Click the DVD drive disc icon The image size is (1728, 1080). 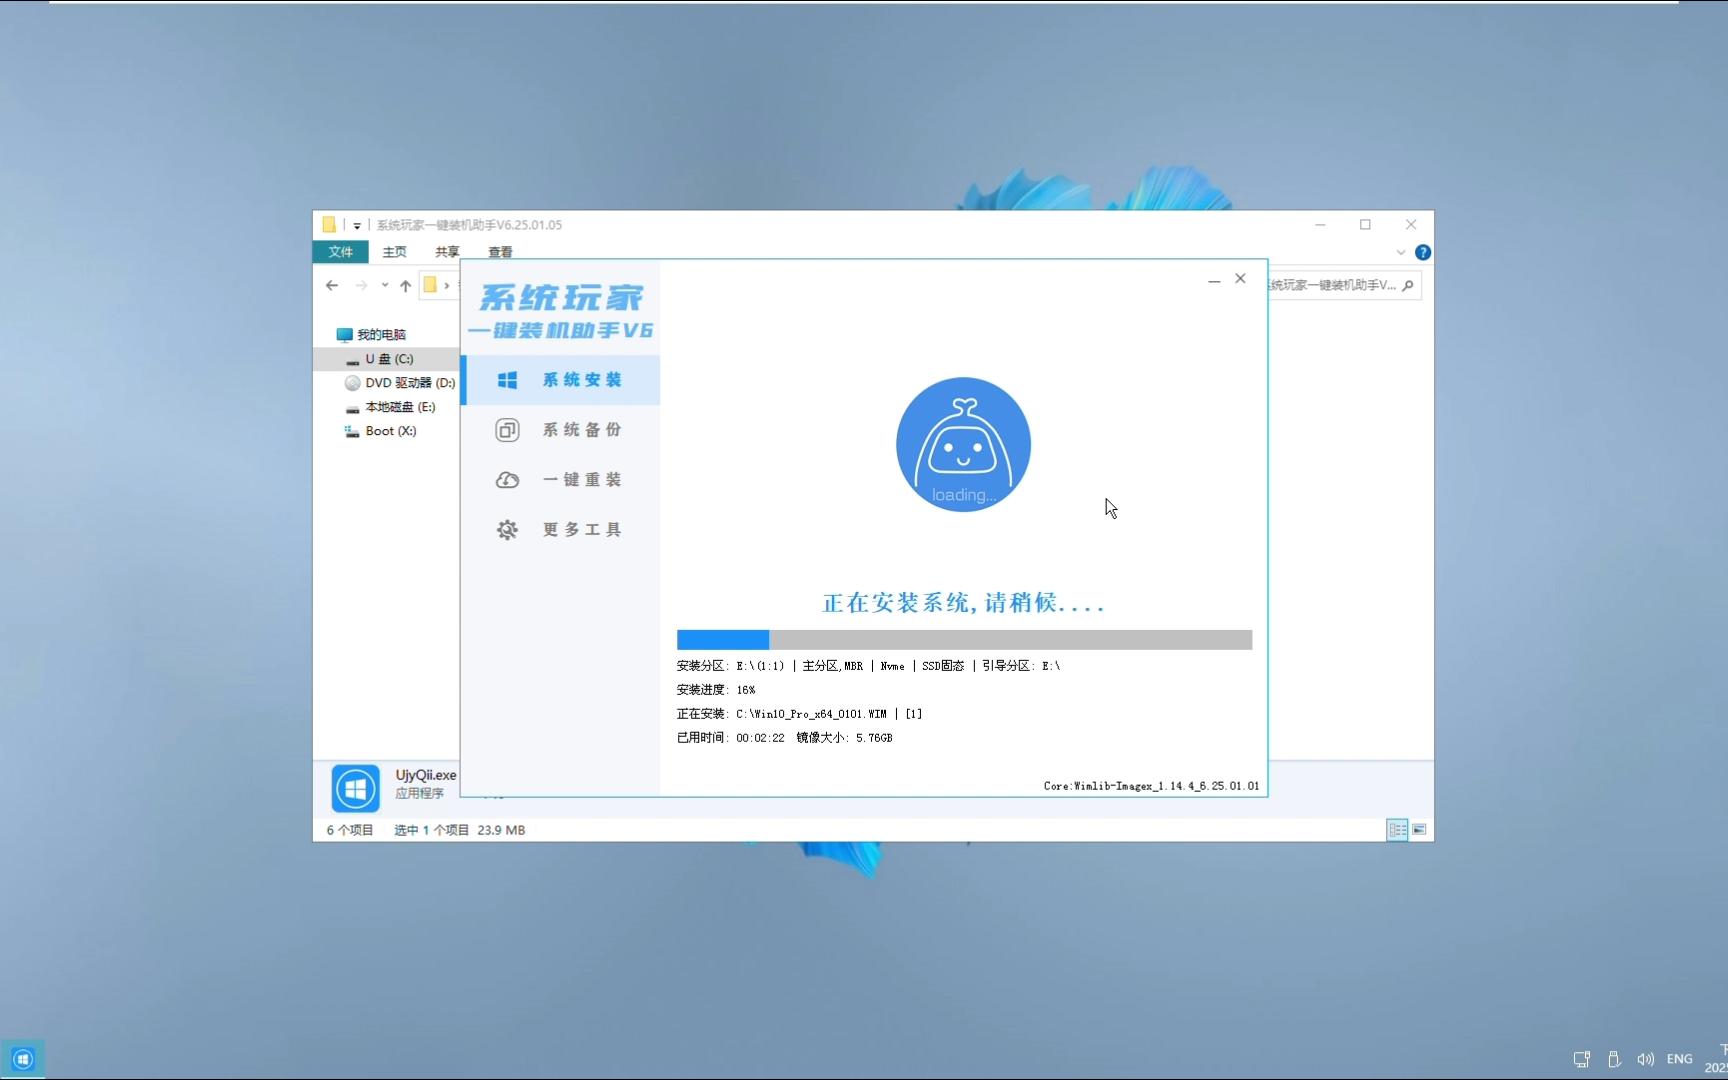pyautogui.click(x=352, y=383)
